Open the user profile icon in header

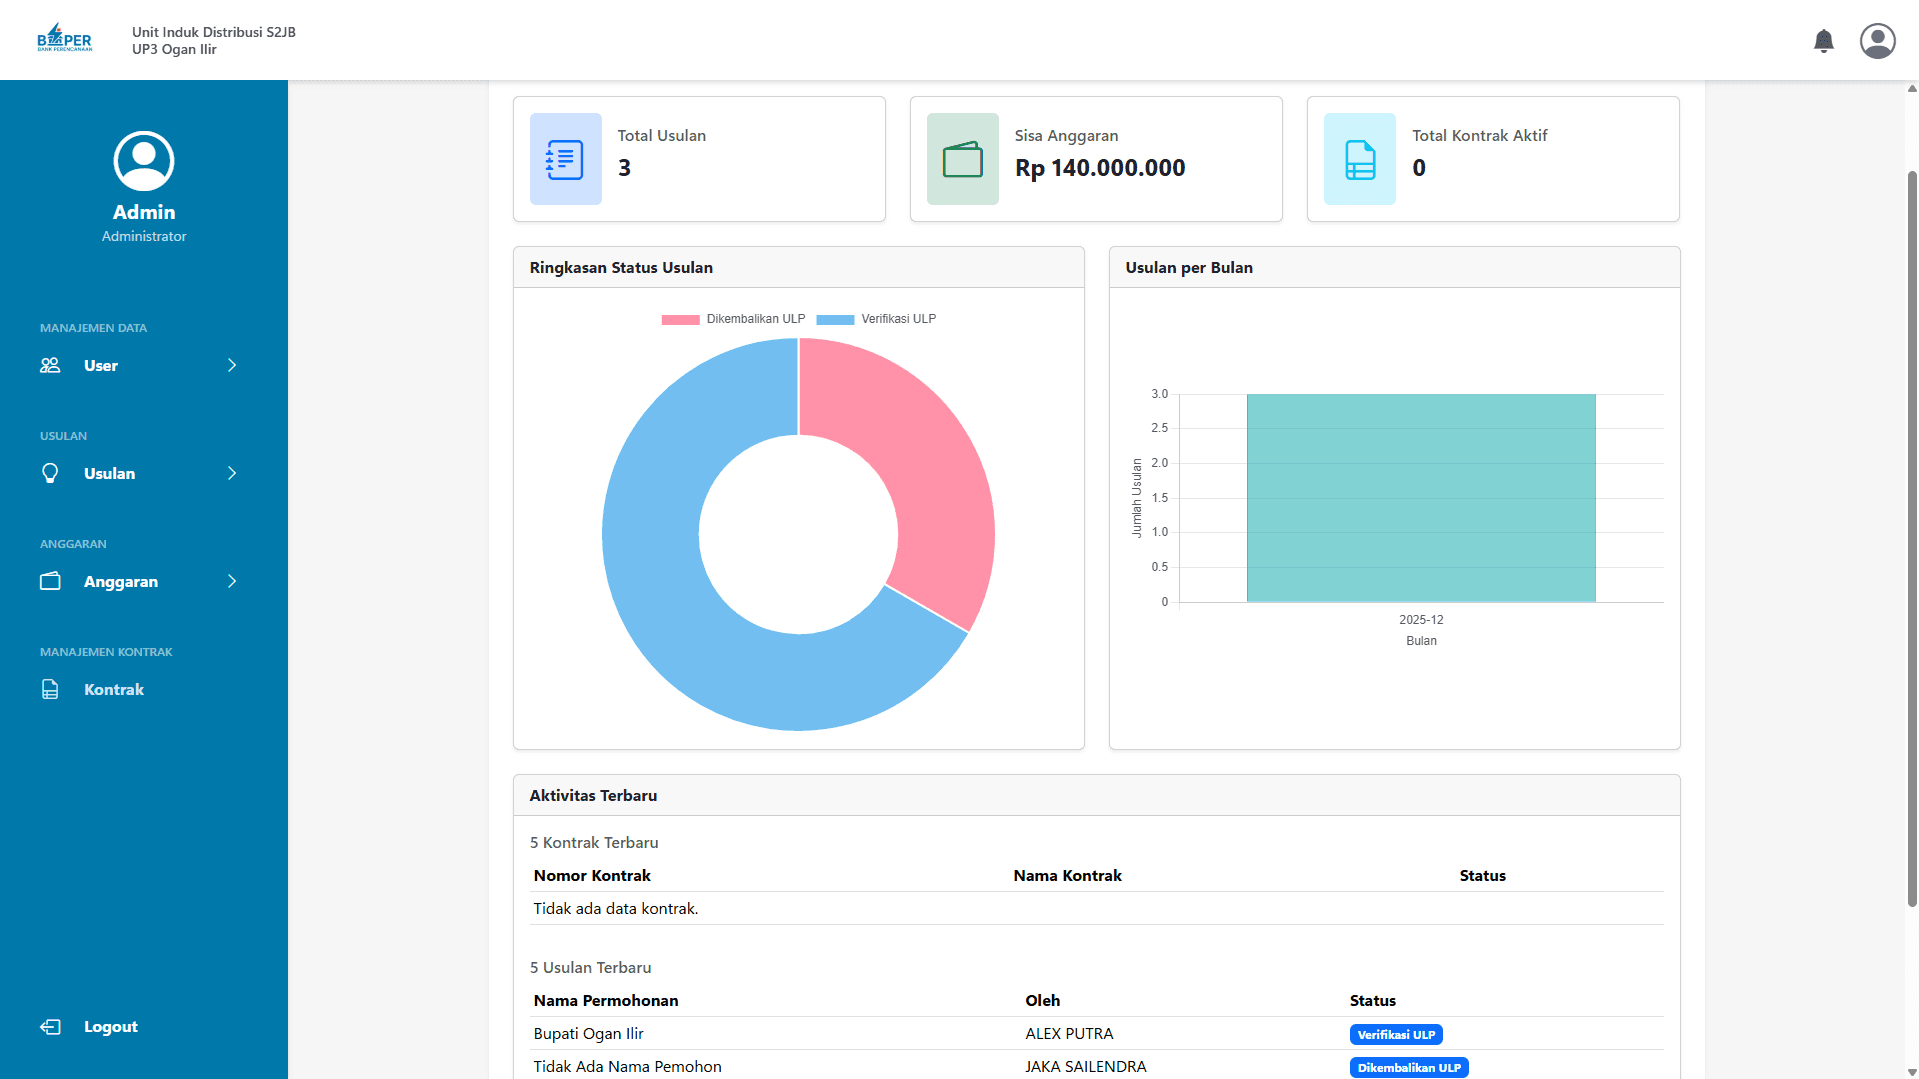[x=1877, y=41]
